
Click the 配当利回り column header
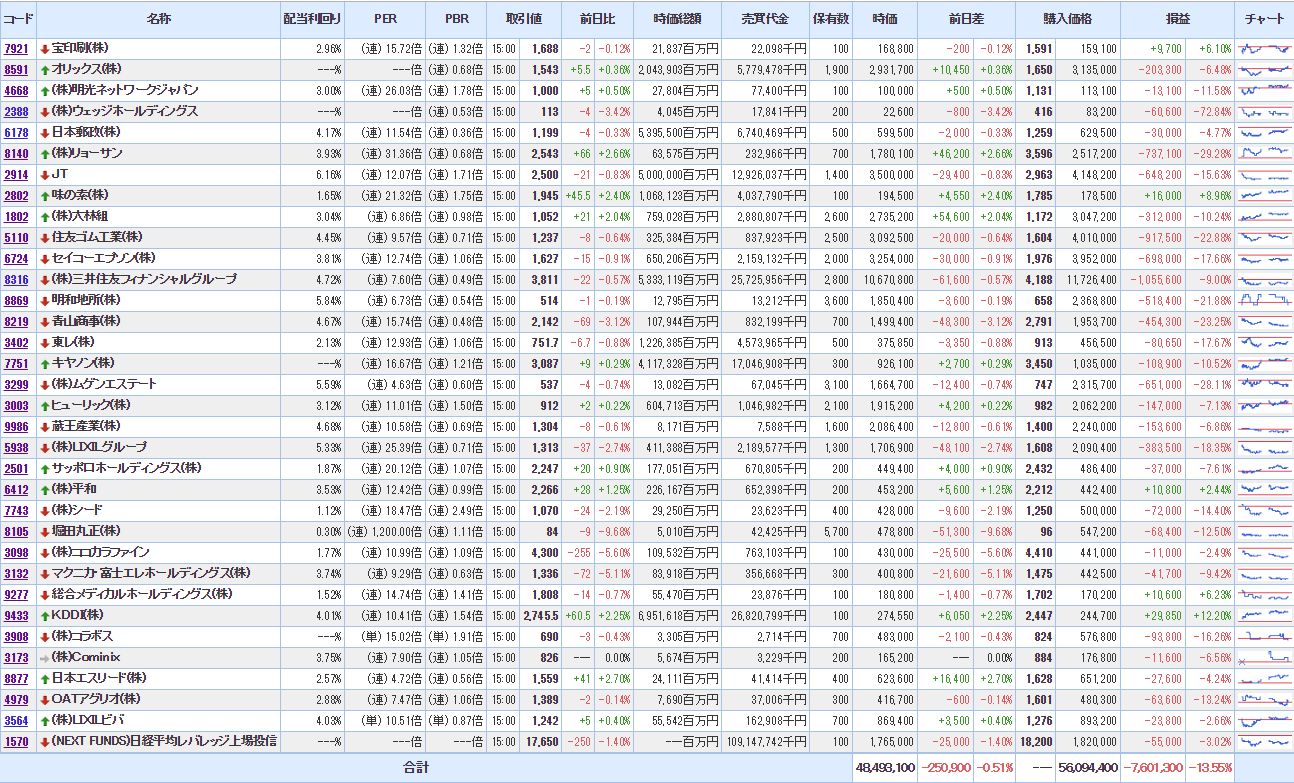pyautogui.click(x=312, y=19)
